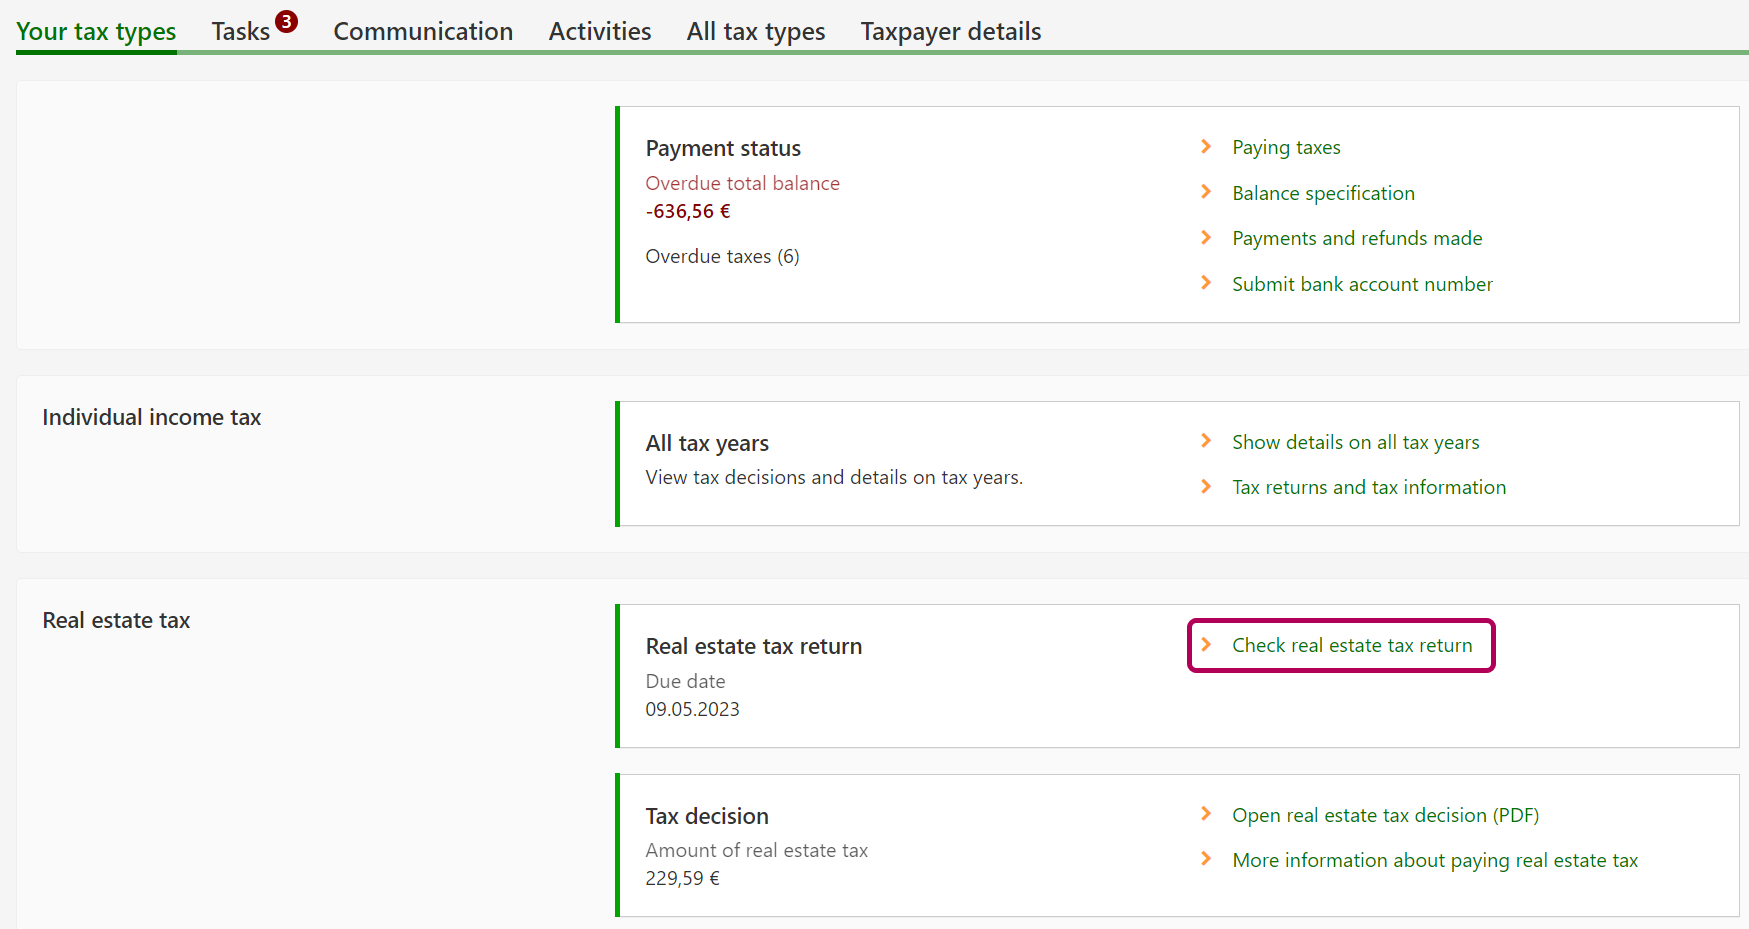1749x929 pixels.
Task: Click Check real estate tax return
Action: 1352,645
